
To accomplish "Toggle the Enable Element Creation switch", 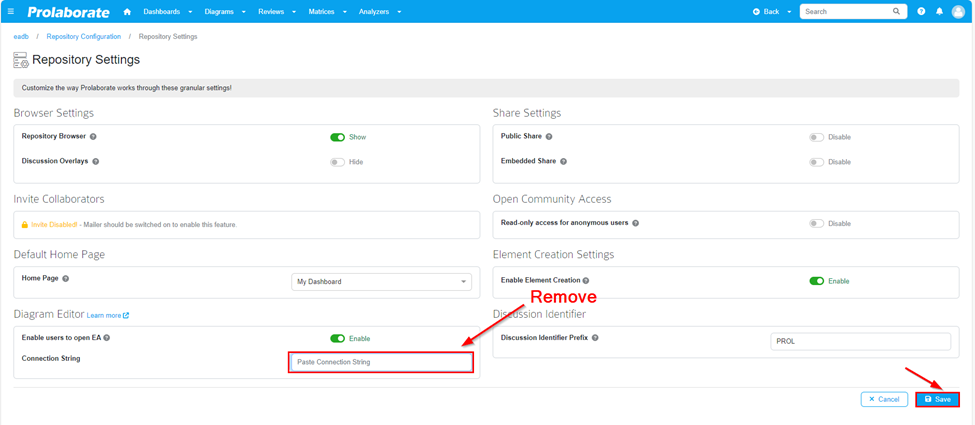I will point(816,281).
